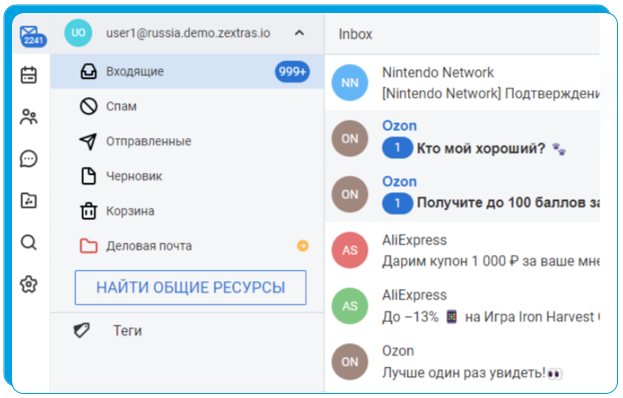Open the Ozon email Кто мой хороший?
This screenshot has height=398, width=623.
462,139
